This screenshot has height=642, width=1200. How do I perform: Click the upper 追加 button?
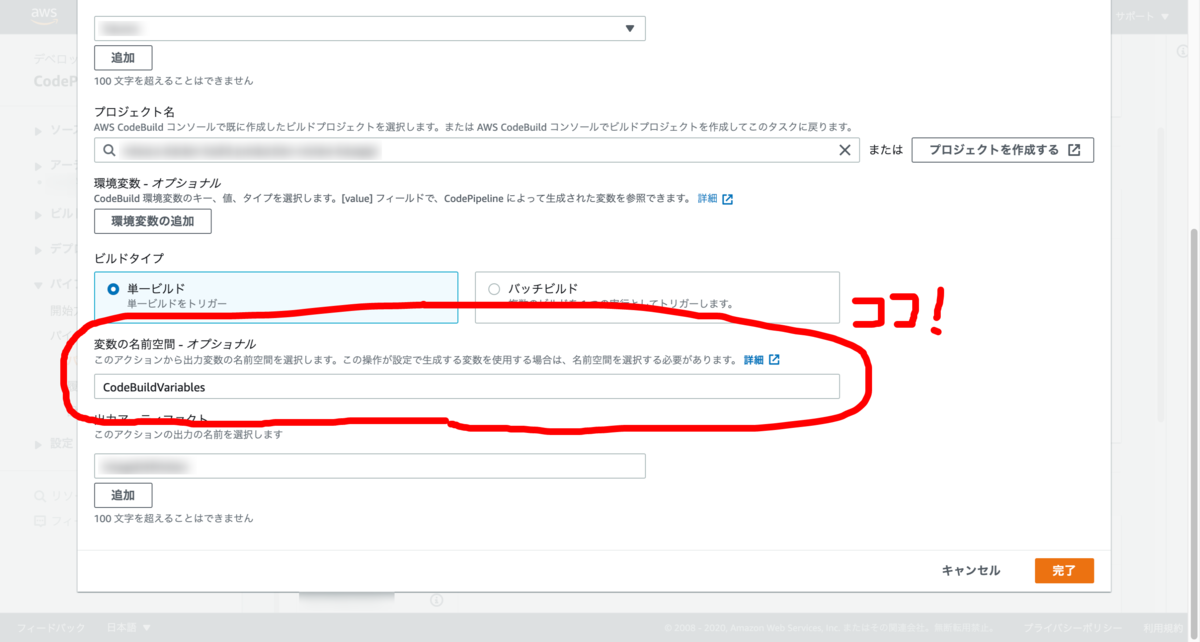pos(123,57)
